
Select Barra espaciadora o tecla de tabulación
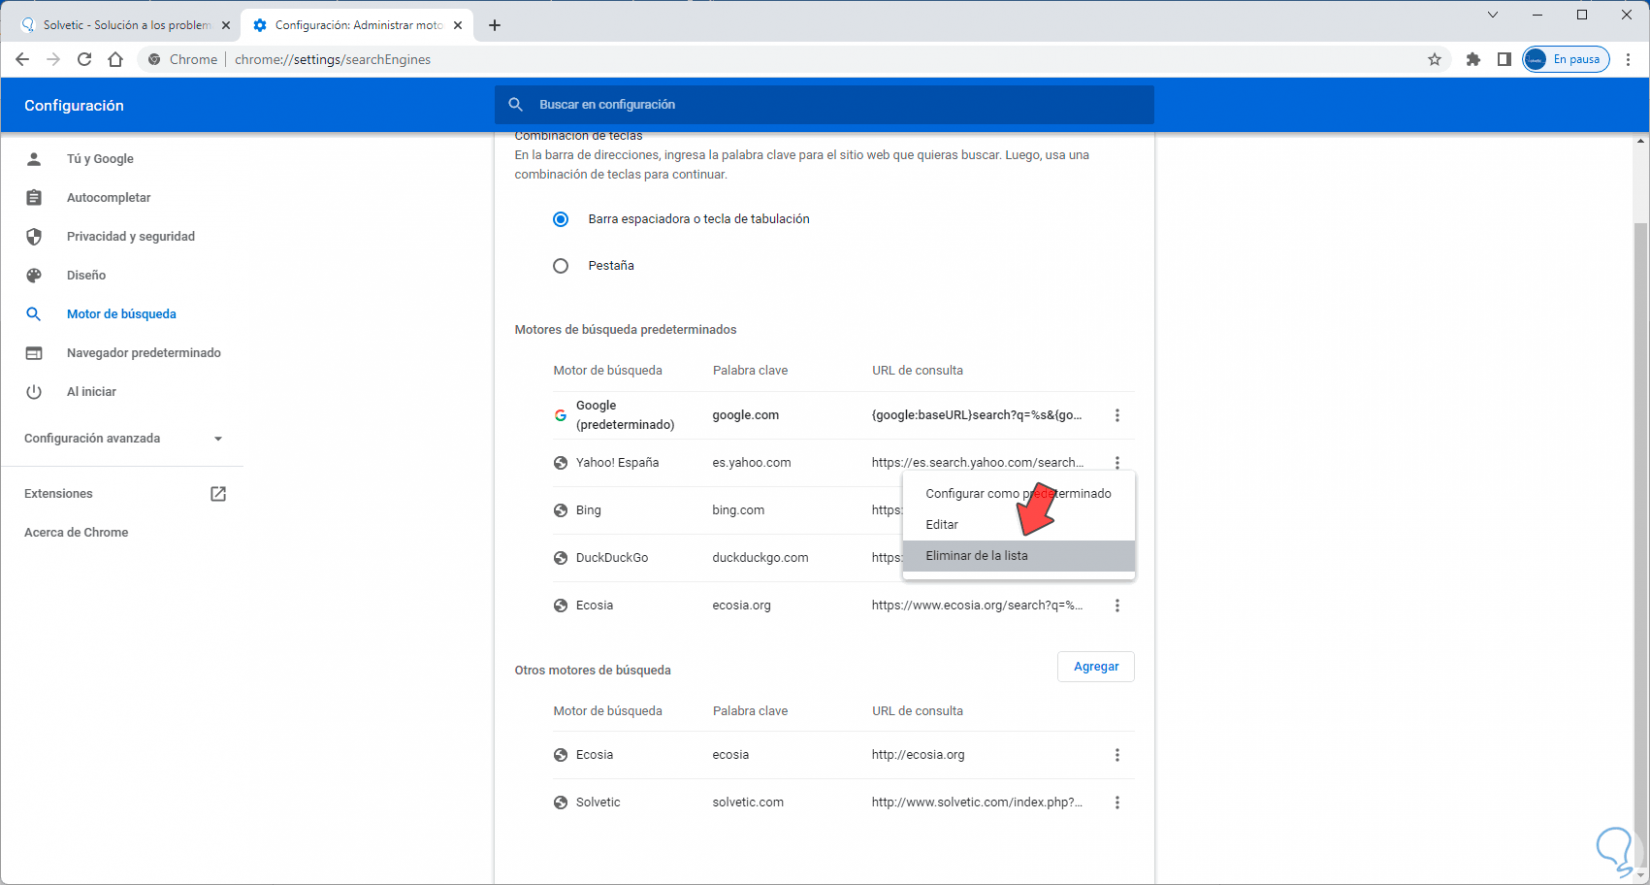561,219
